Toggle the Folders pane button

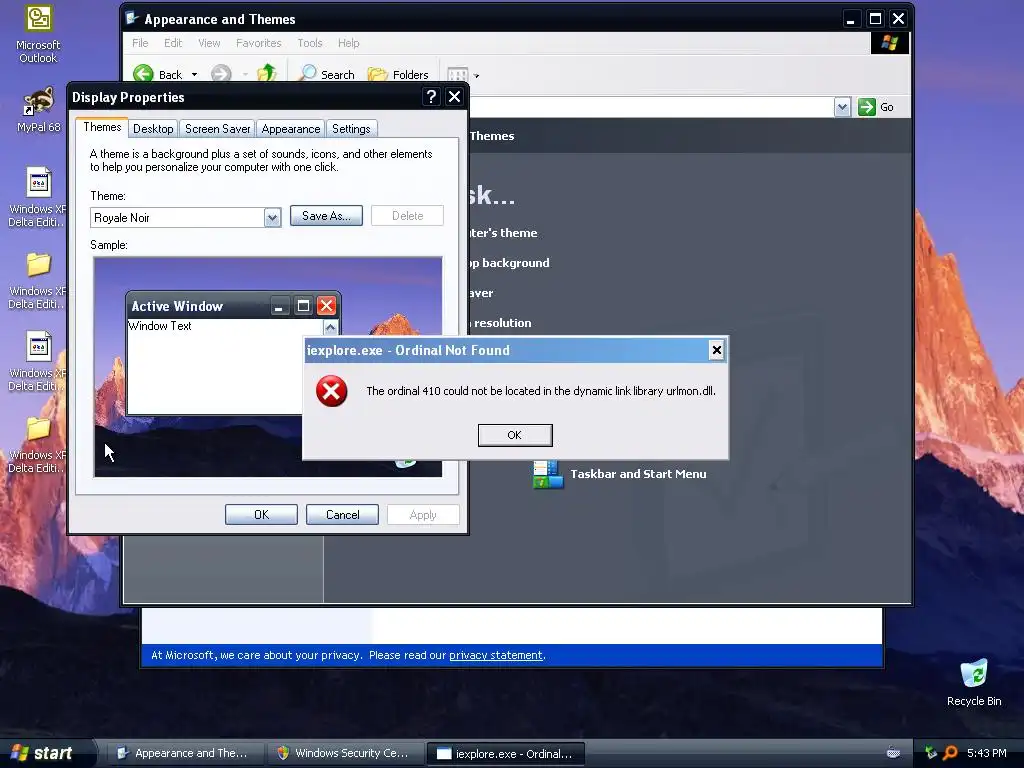pos(398,74)
